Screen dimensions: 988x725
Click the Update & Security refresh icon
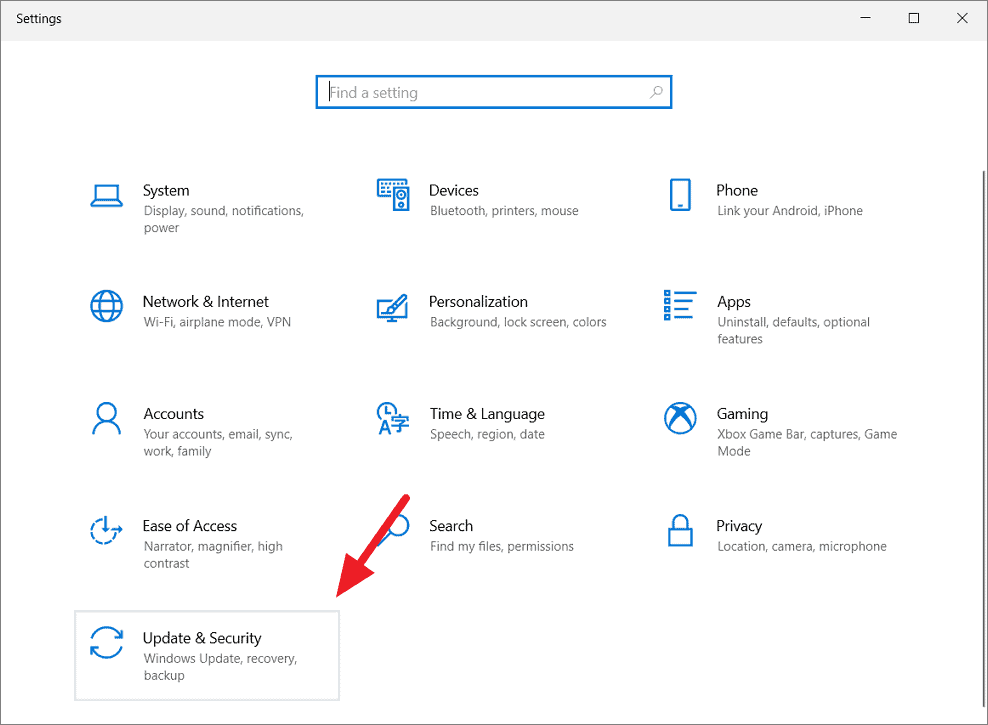[x=107, y=643]
